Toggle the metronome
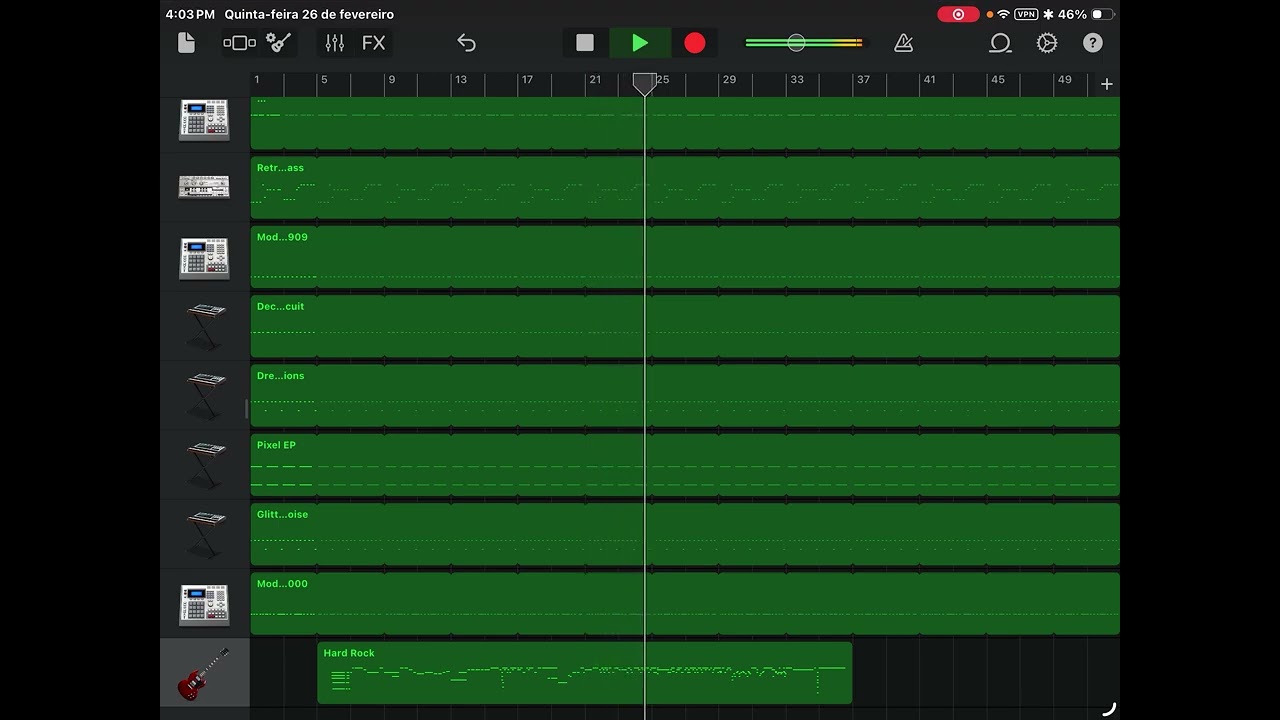The height and width of the screenshot is (720, 1280). (903, 43)
